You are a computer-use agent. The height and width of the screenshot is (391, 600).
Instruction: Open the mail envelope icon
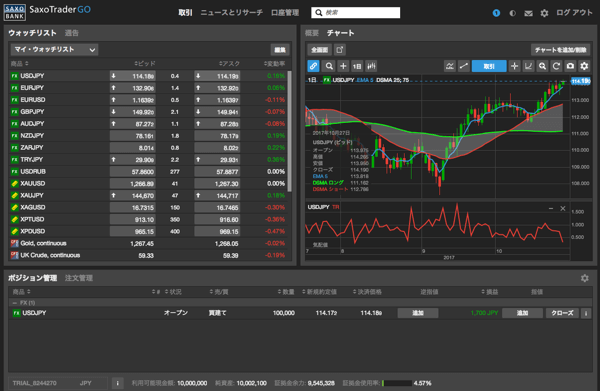[x=528, y=13]
